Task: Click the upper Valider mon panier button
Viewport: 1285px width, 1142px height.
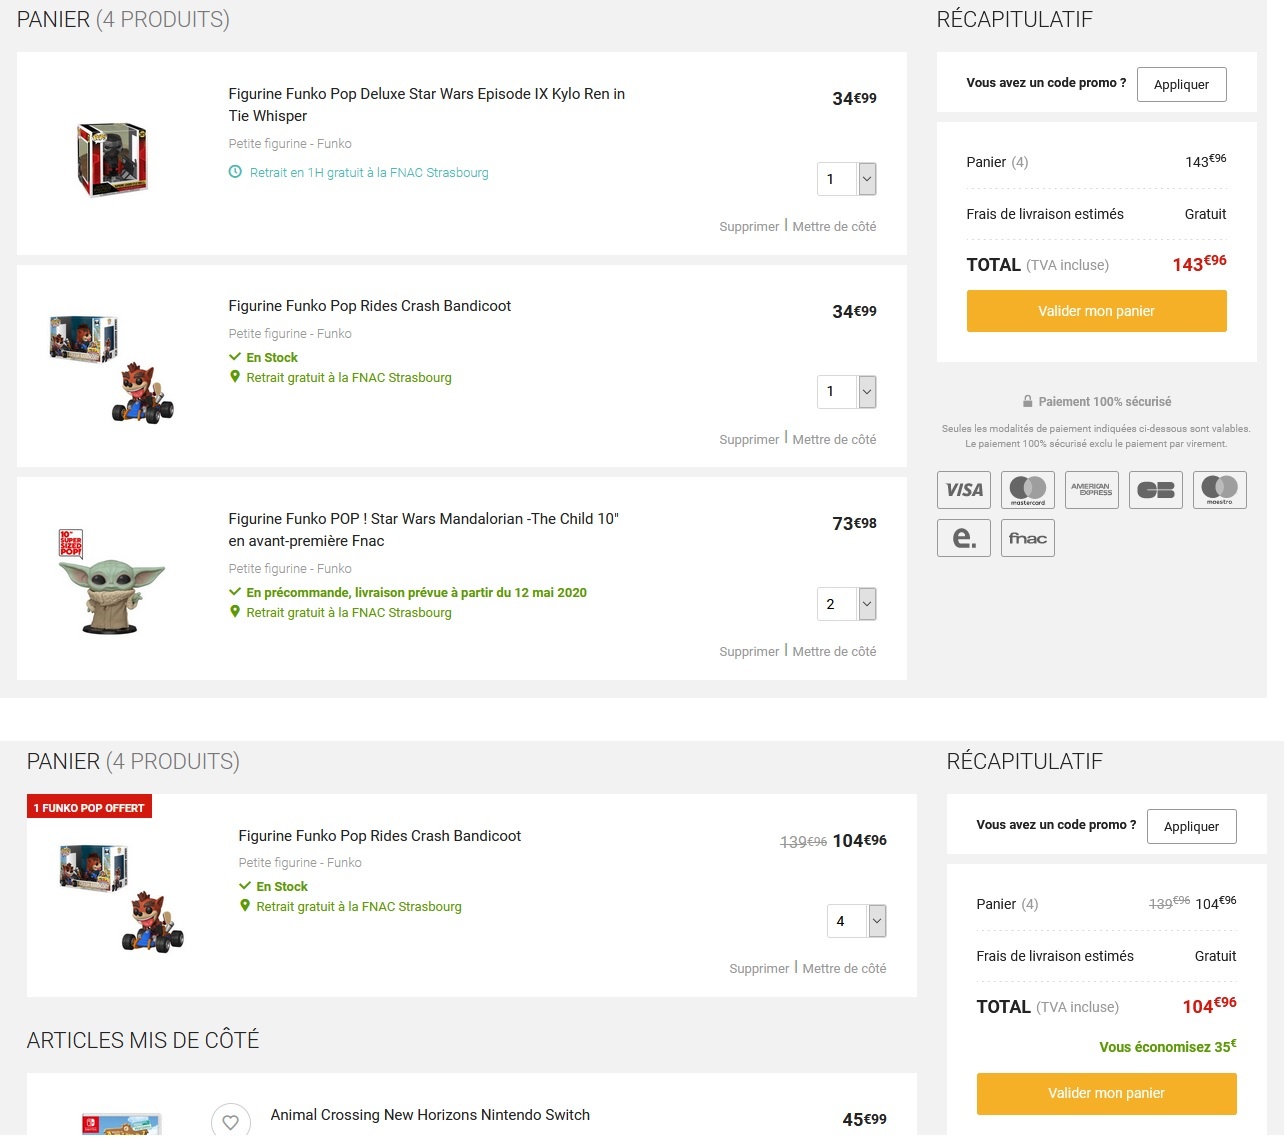Action: pos(1096,311)
